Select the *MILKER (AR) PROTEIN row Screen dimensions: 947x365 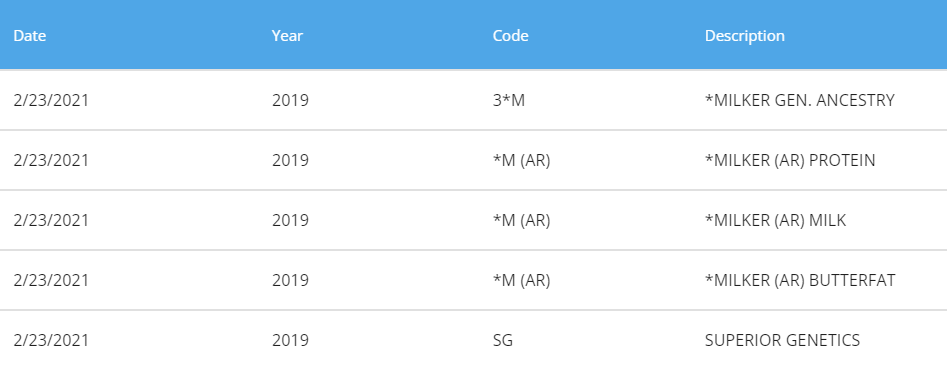474,160
